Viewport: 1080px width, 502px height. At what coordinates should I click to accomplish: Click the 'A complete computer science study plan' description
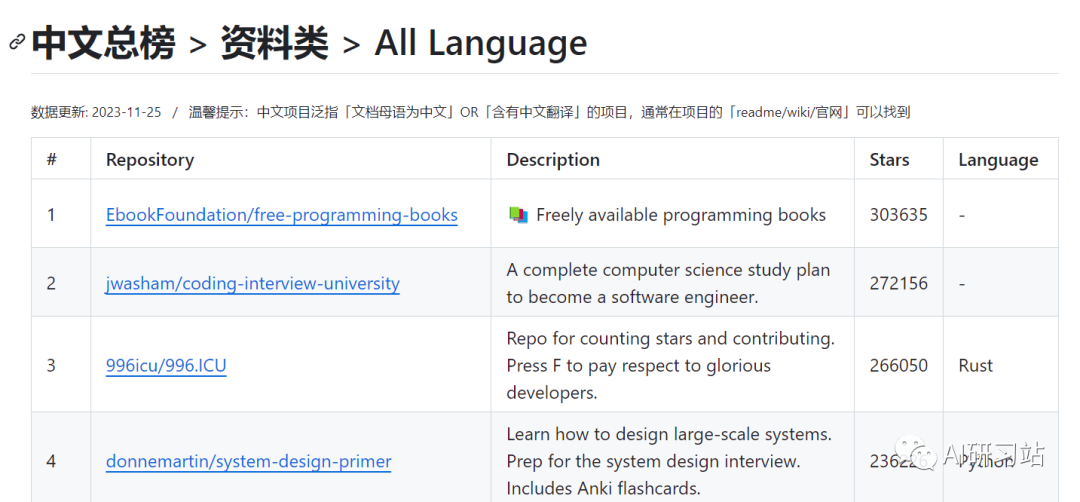click(x=668, y=283)
